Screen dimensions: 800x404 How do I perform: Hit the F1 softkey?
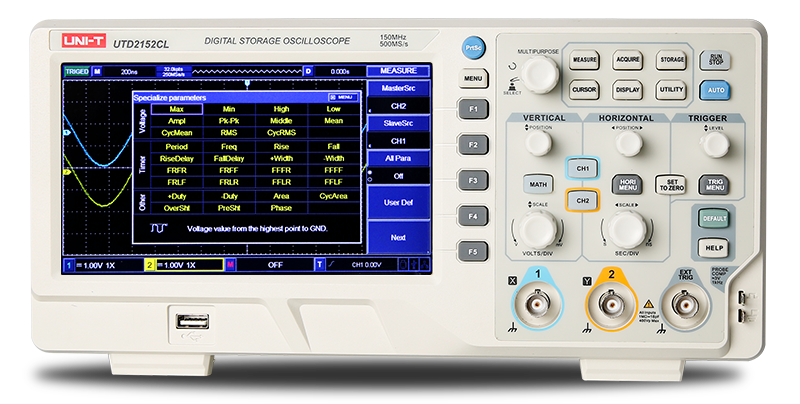coord(473,109)
